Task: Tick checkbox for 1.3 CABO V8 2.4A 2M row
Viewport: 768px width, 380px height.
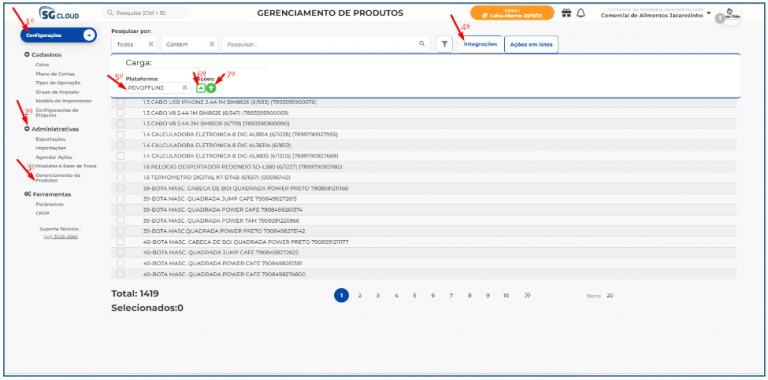Action: (120, 123)
